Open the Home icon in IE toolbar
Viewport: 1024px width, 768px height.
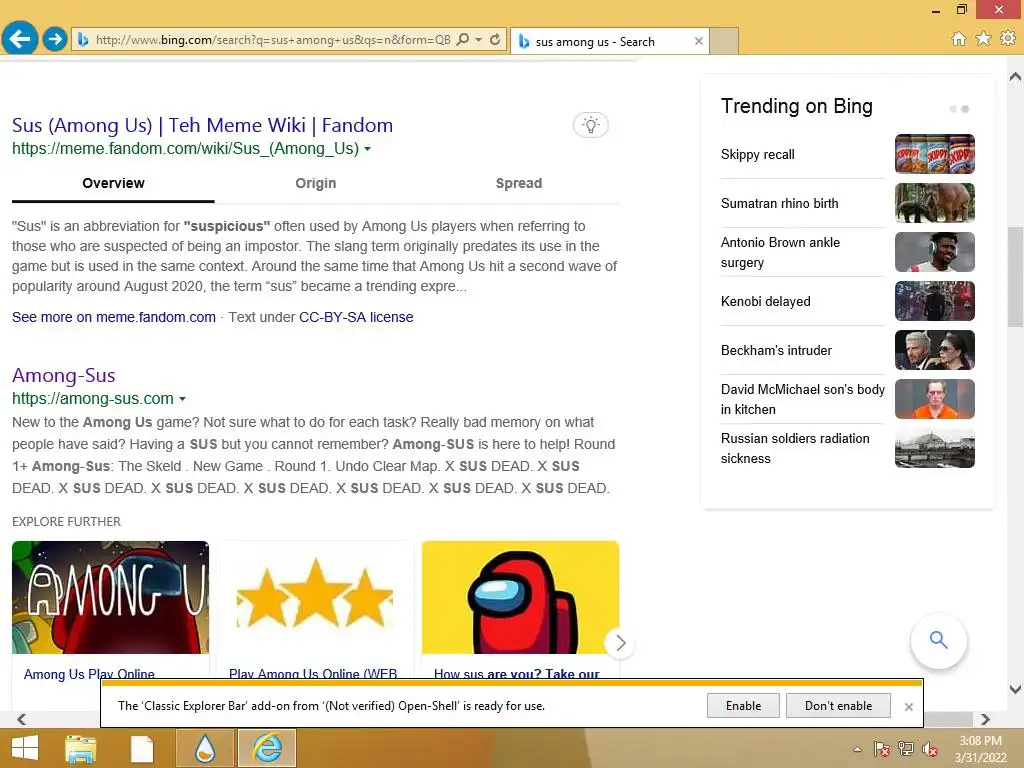click(958, 39)
